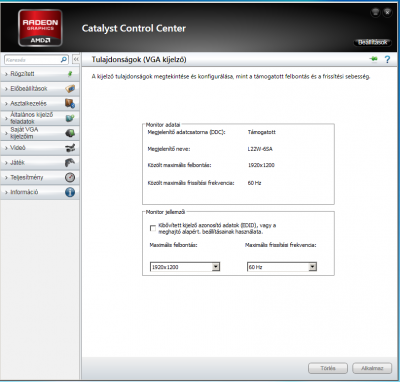
Task: Toggle the EDID extended display data checkbox
Action: [153, 228]
